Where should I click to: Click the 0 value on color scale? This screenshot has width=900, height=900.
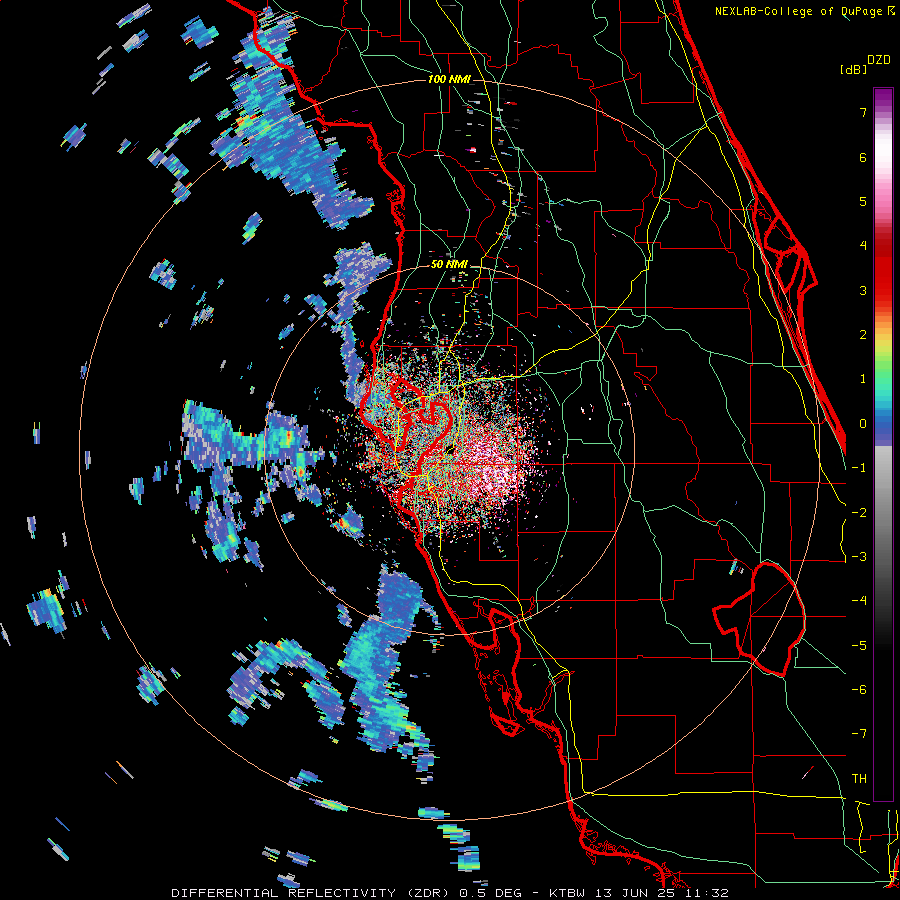[x=863, y=424]
